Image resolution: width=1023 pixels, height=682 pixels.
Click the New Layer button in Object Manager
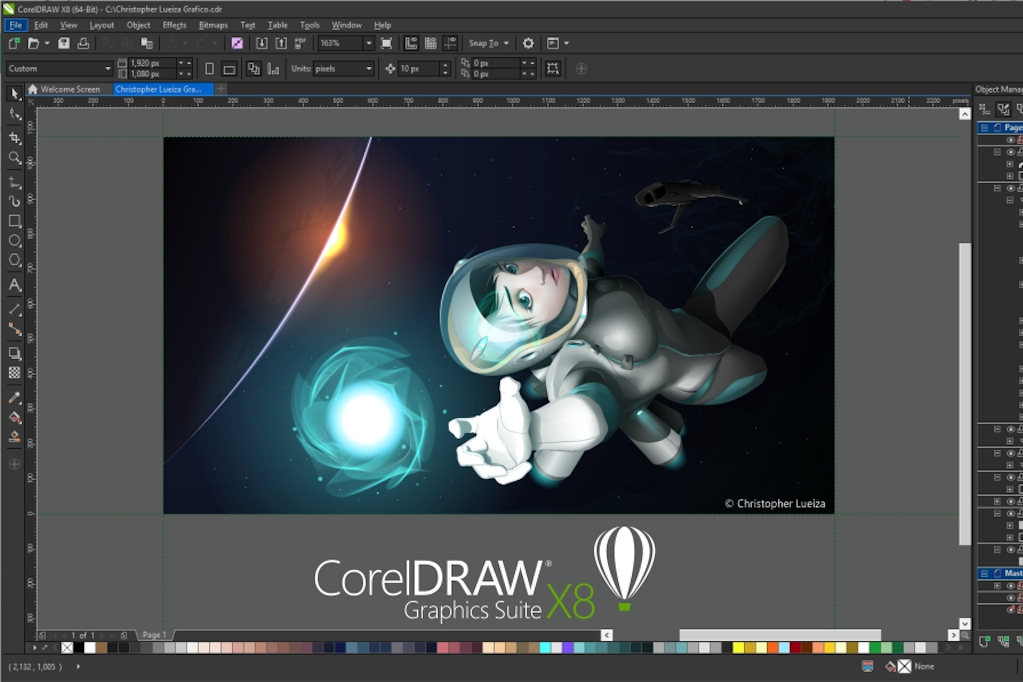985,642
